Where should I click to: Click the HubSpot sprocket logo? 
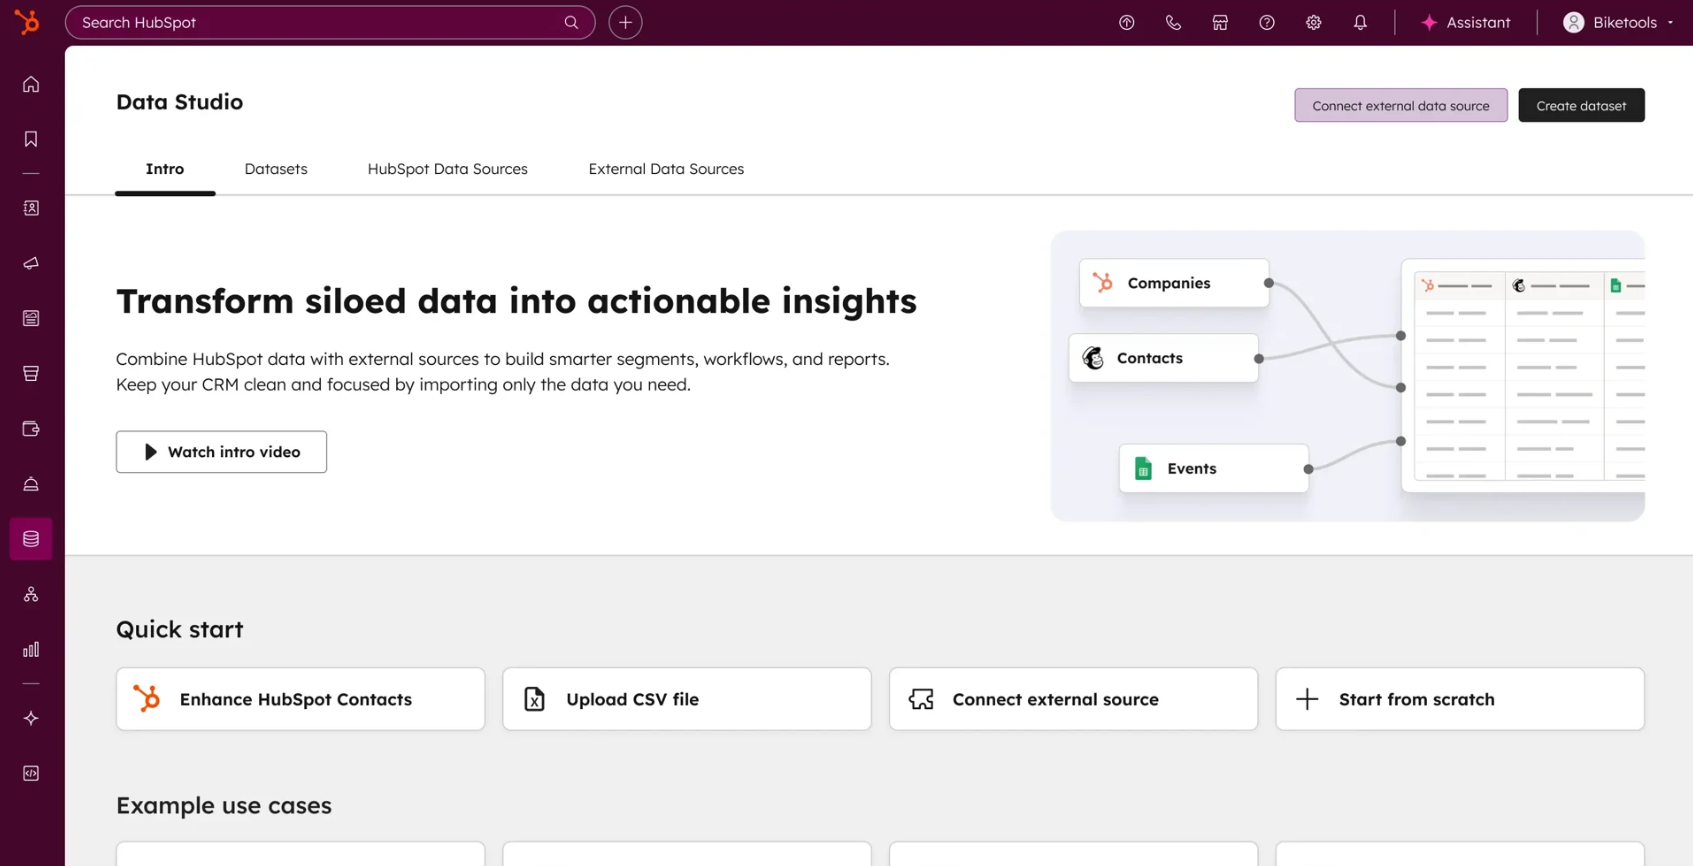click(x=28, y=21)
